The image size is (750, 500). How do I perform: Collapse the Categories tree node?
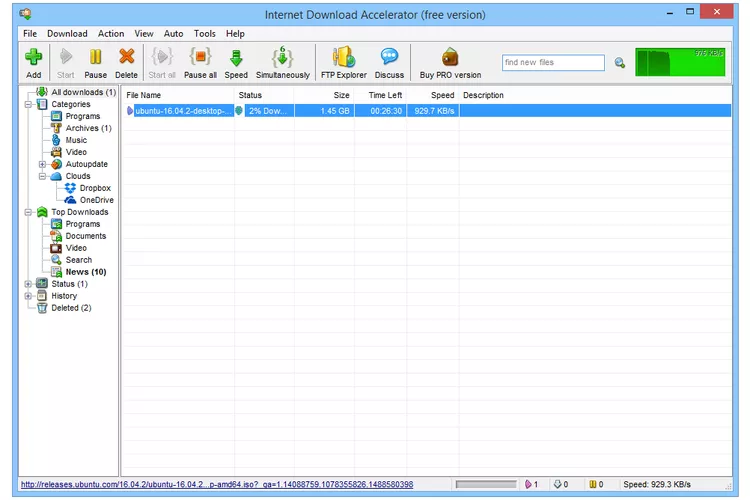click(28, 104)
